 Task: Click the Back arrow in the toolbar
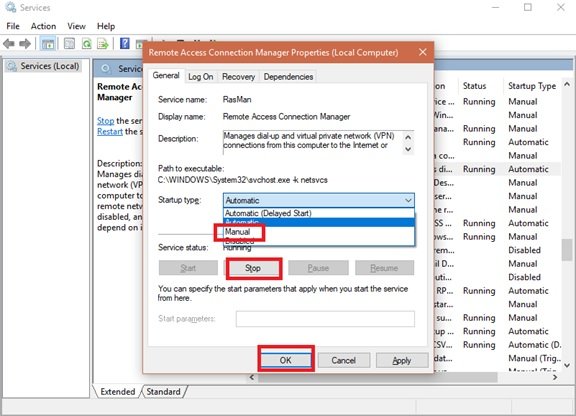(x=9, y=44)
